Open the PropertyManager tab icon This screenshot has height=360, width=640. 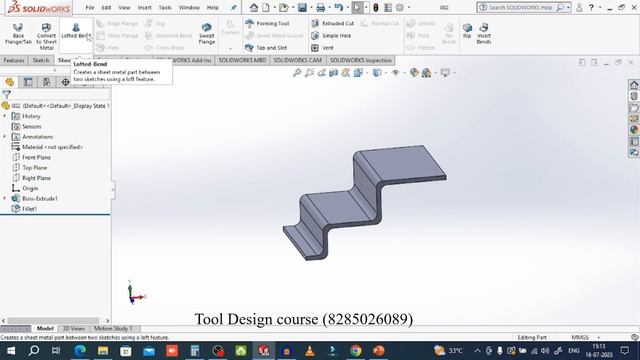(x=28, y=82)
